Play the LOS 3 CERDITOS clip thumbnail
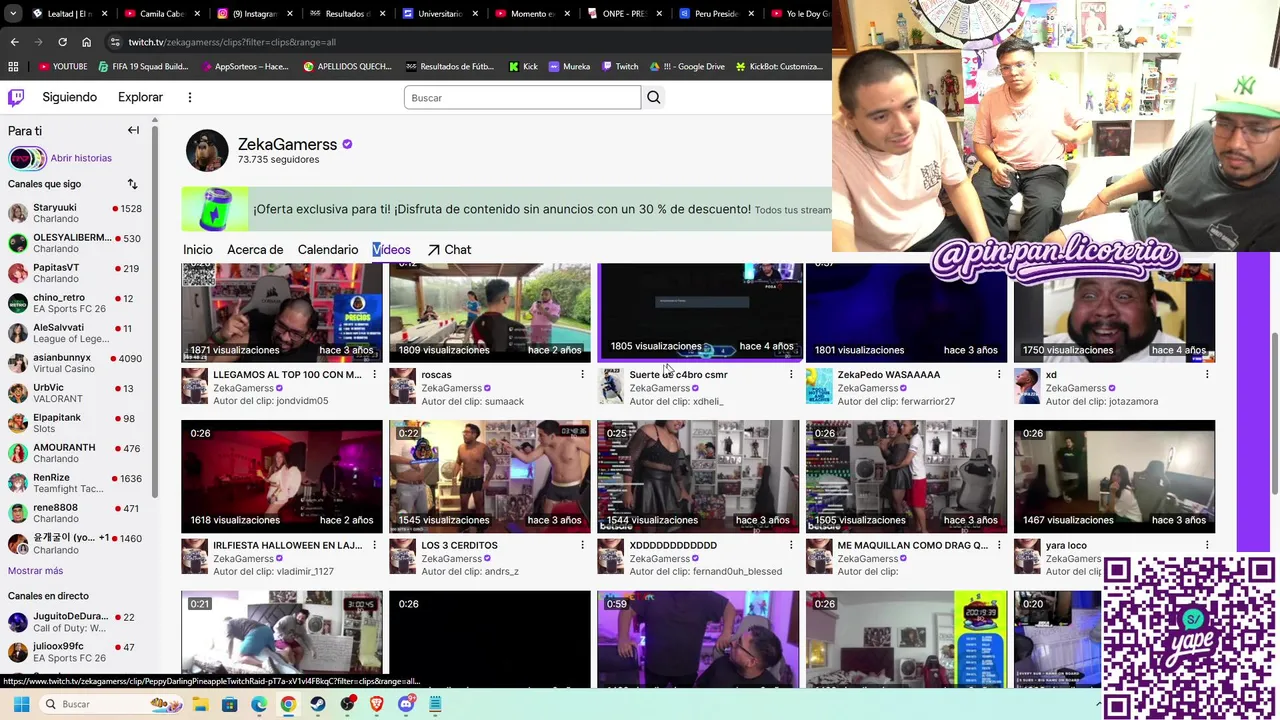Screen dimensions: 1280x720 tap(490, 476)
